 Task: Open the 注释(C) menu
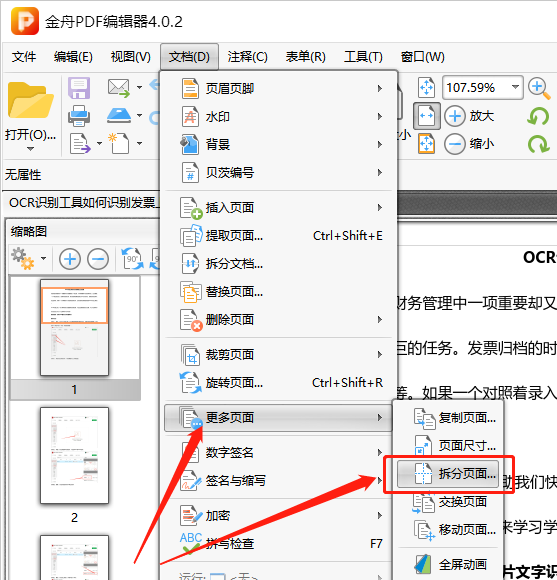pos(247,57)
